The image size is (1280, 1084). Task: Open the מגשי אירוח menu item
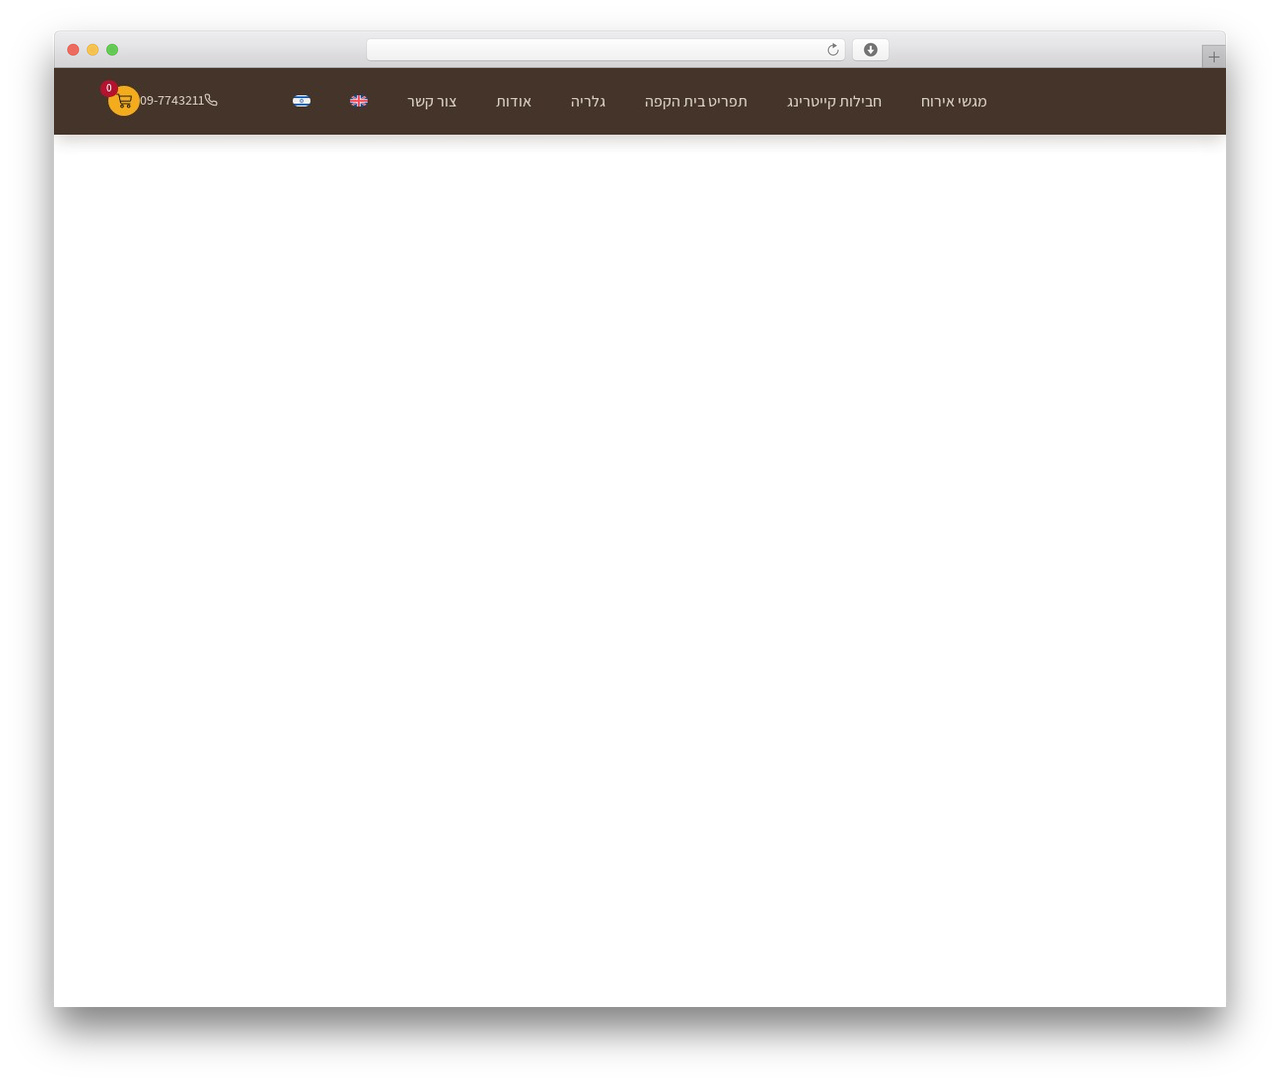click(954, 101)
